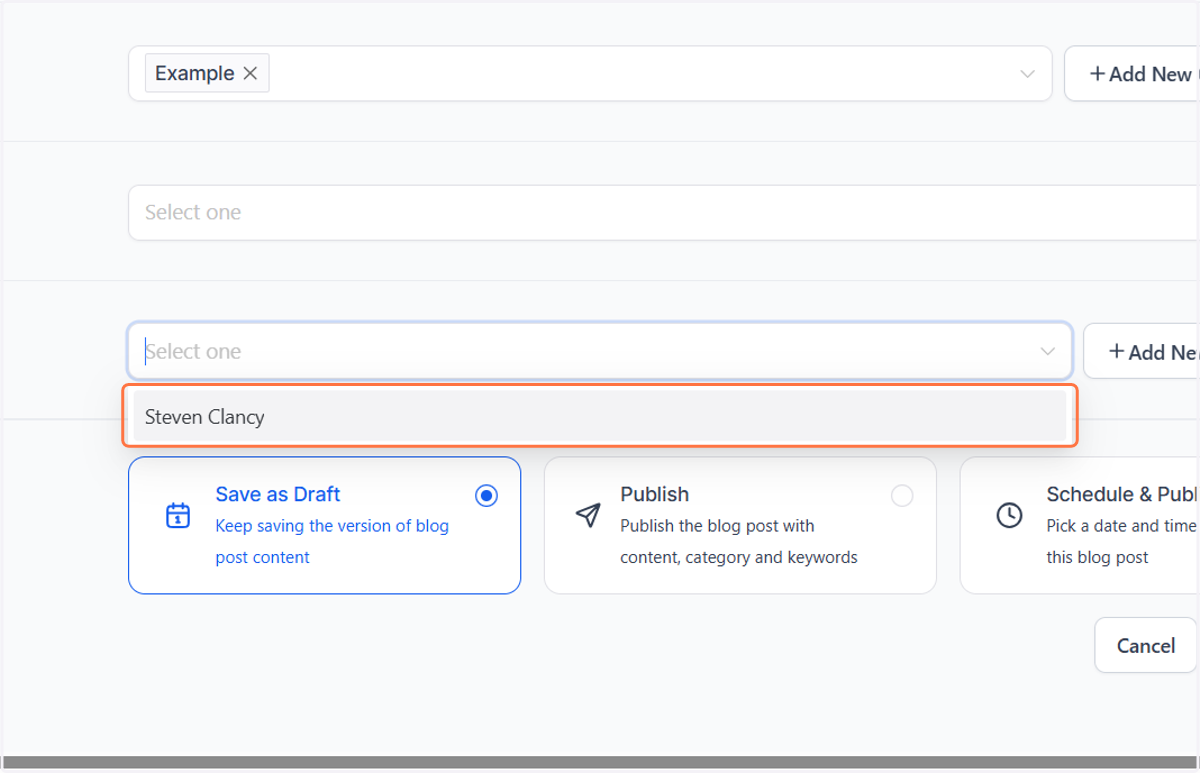Select the Save as Draft radio button
Screen dimensions: 1200x773
click(x=486, y=496)
